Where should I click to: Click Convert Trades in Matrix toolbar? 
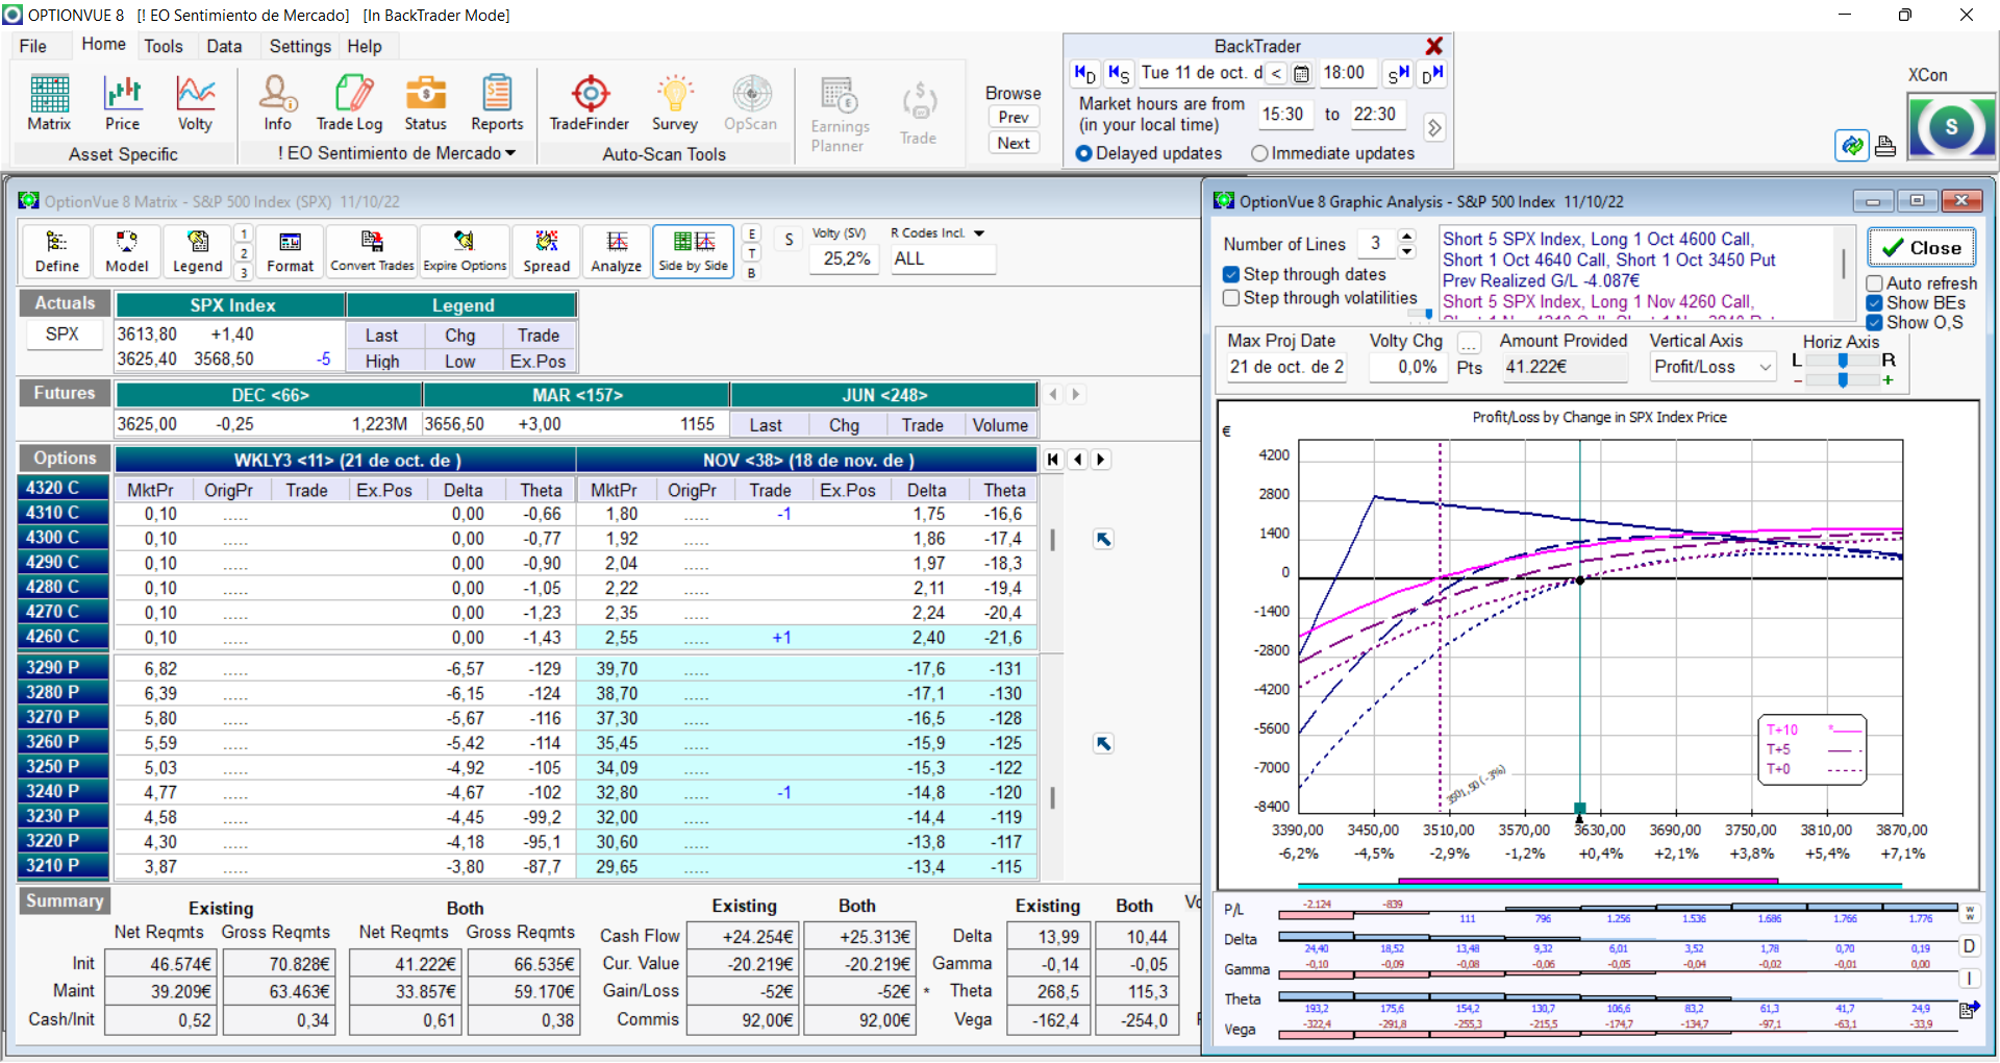pyautogui.click(x=372, y=251)
